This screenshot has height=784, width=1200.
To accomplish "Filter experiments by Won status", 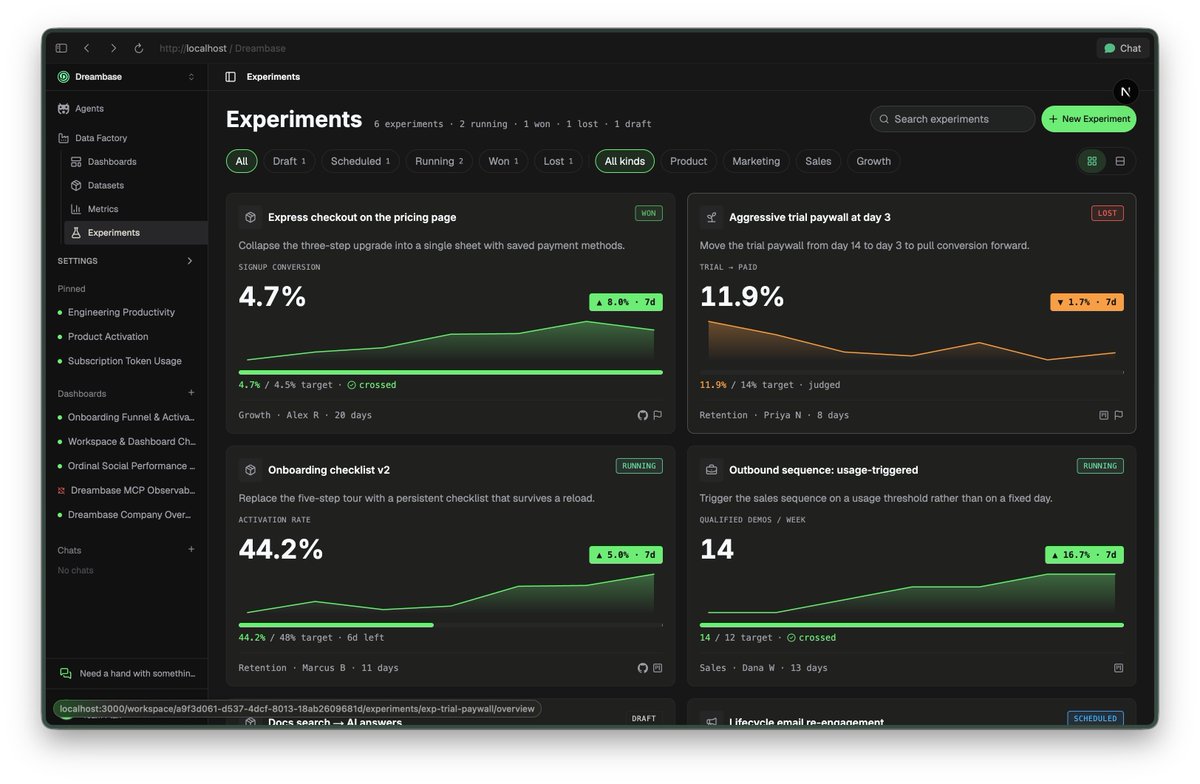I will coord(503,161).
